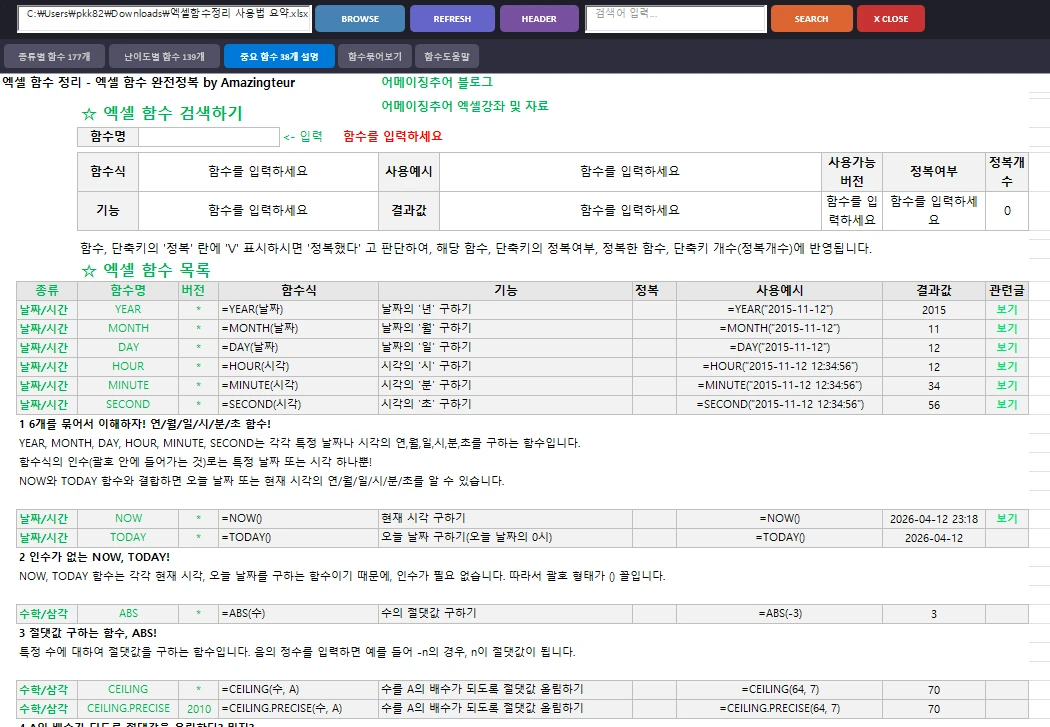
Task: Click the 정복개수 value 0 cell
Action: [1006, 211]
